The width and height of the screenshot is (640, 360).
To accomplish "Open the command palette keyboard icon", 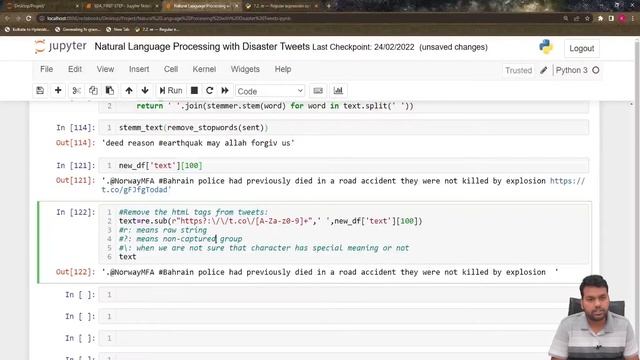I will pyautogui.click(x=318, y=91).
